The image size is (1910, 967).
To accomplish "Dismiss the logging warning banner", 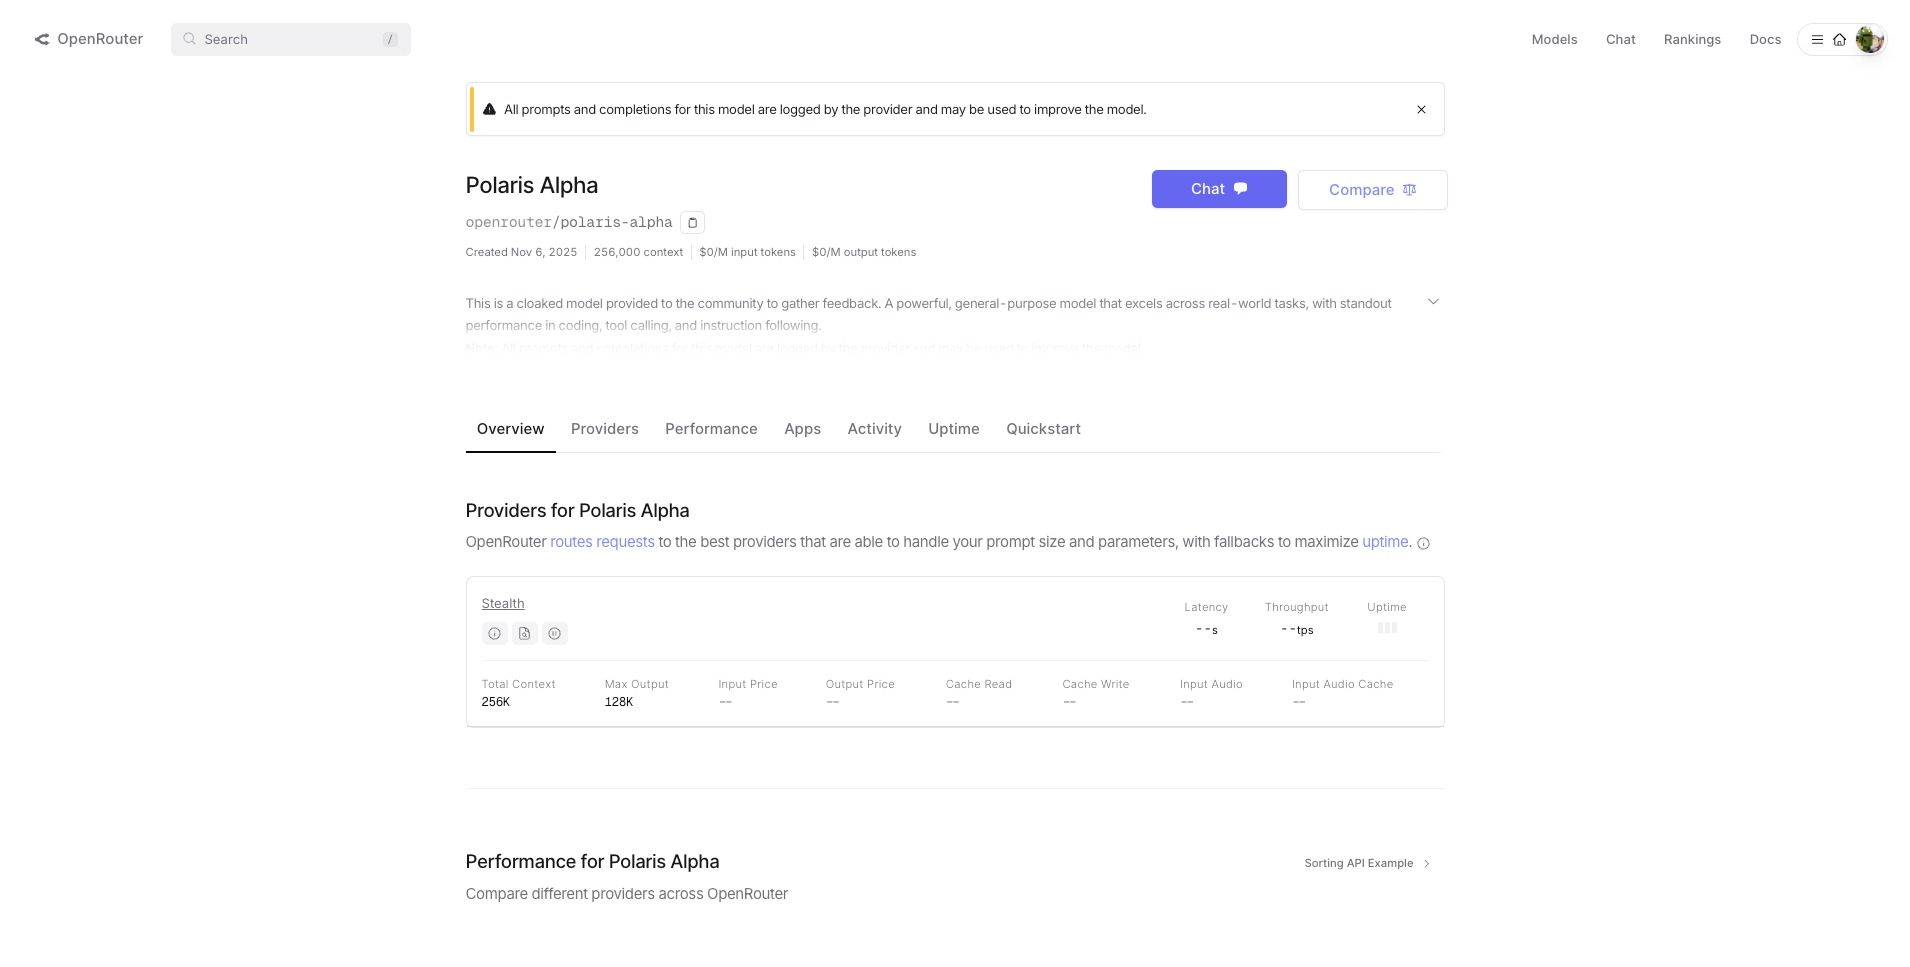I will point(1421,109).
